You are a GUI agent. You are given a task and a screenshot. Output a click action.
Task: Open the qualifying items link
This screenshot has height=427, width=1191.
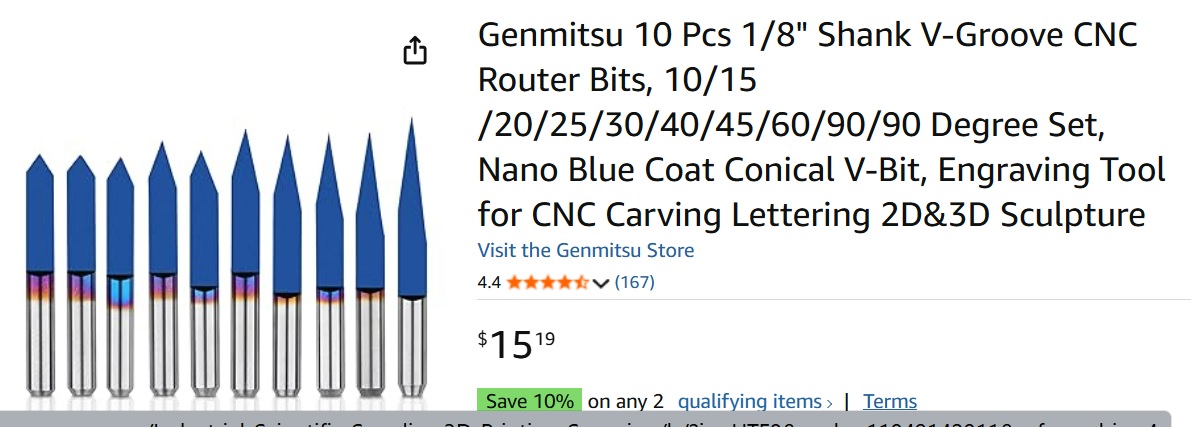pos(749,401)
